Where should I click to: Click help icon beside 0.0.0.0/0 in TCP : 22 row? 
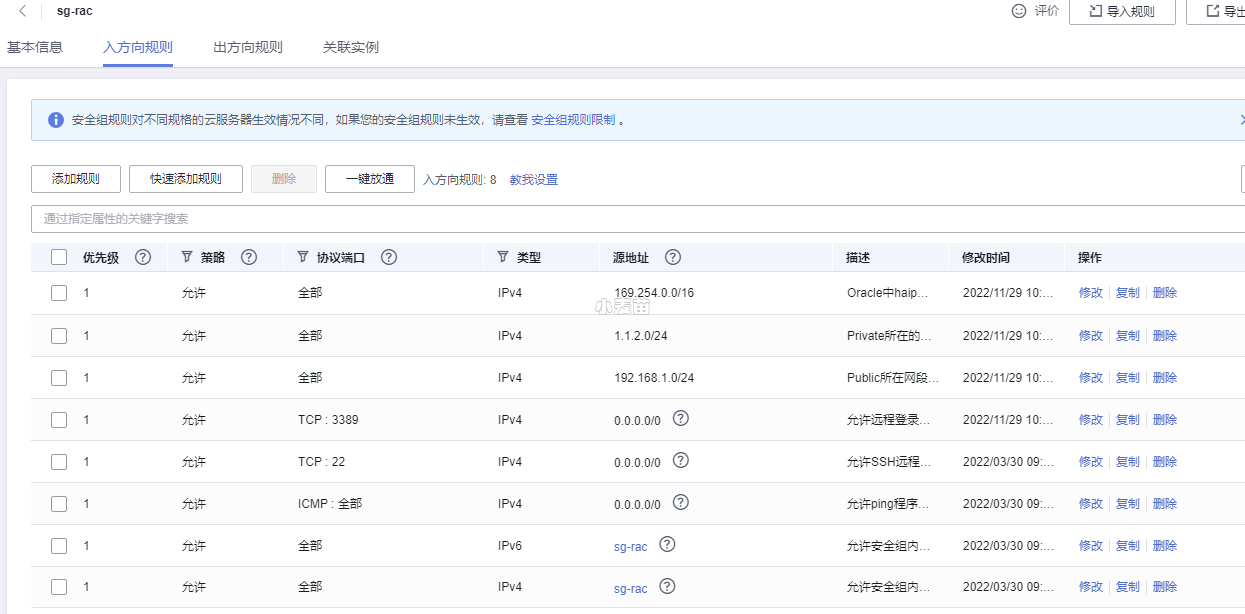(681, 460)
